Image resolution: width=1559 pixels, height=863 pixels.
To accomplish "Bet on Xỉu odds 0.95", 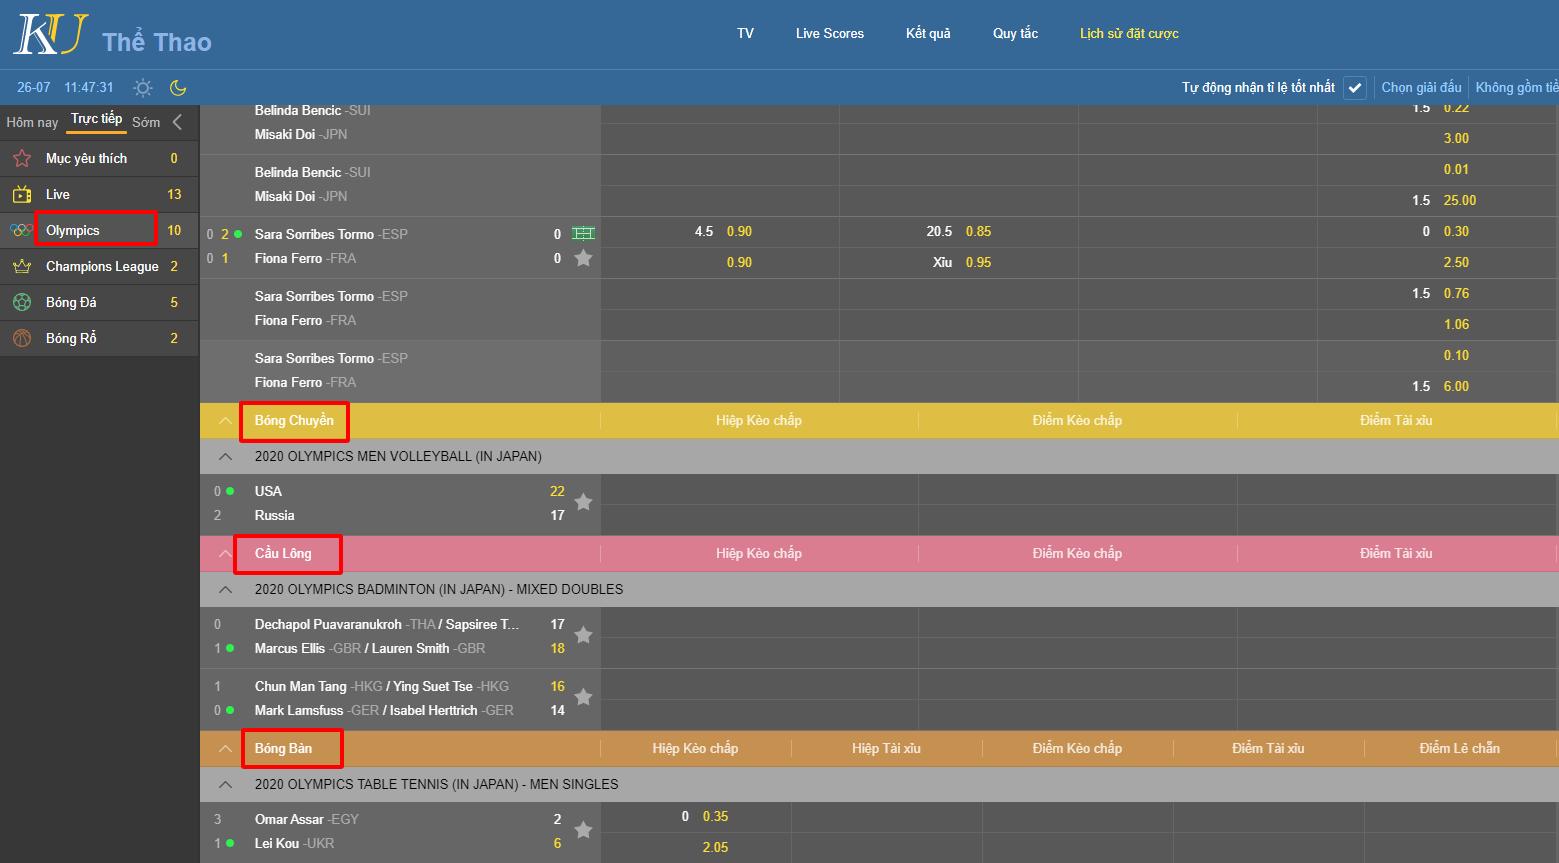I will [978, 262].
